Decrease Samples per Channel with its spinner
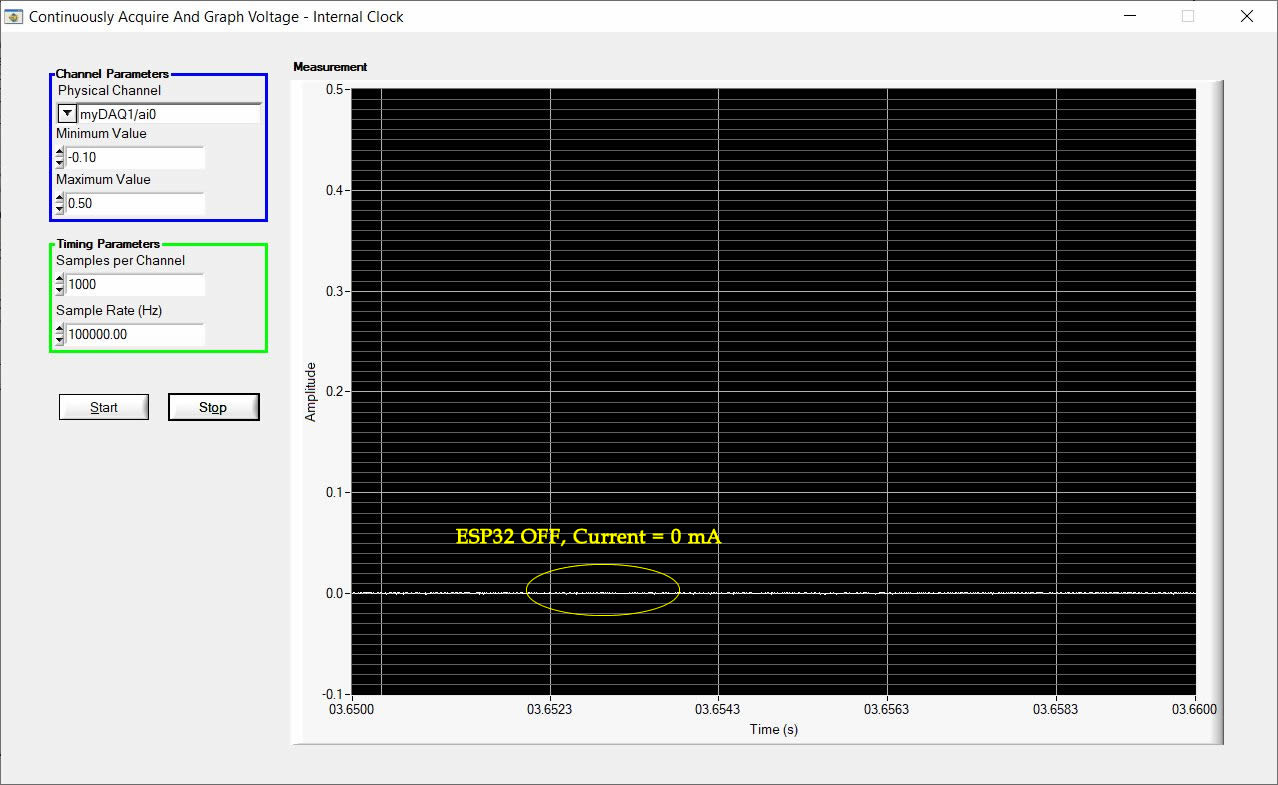Screen dimensions: 1278x785 [x=59, y=290]
